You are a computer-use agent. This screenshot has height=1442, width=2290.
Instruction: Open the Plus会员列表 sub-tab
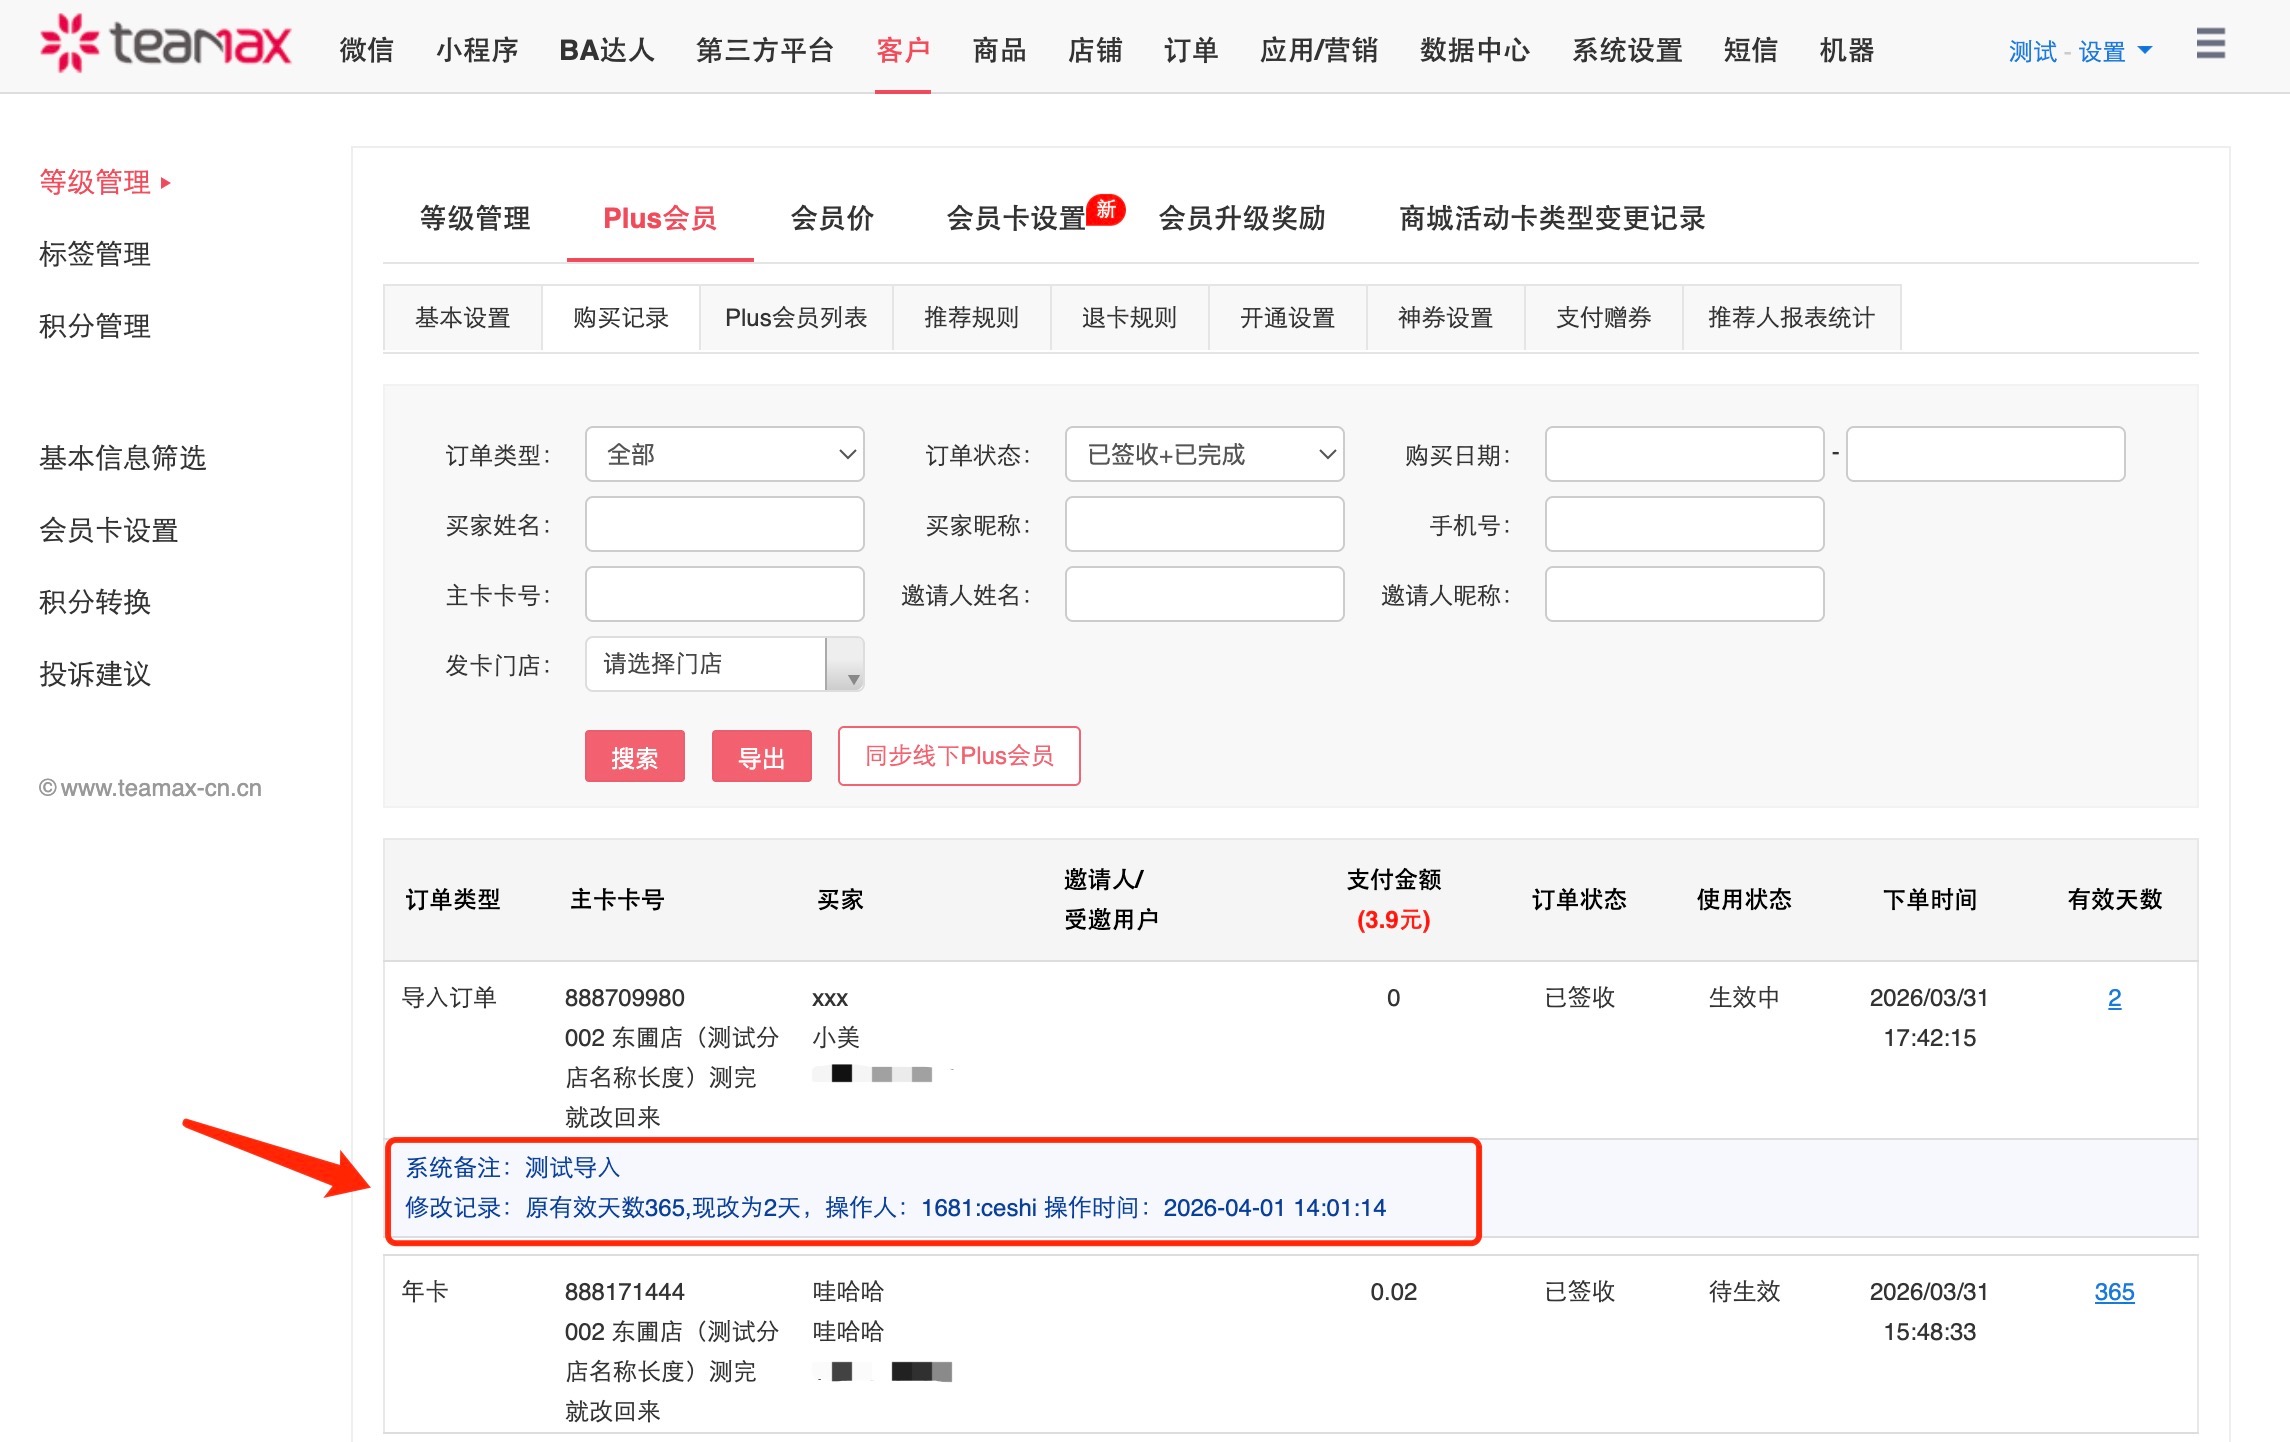tap(795, 318)
